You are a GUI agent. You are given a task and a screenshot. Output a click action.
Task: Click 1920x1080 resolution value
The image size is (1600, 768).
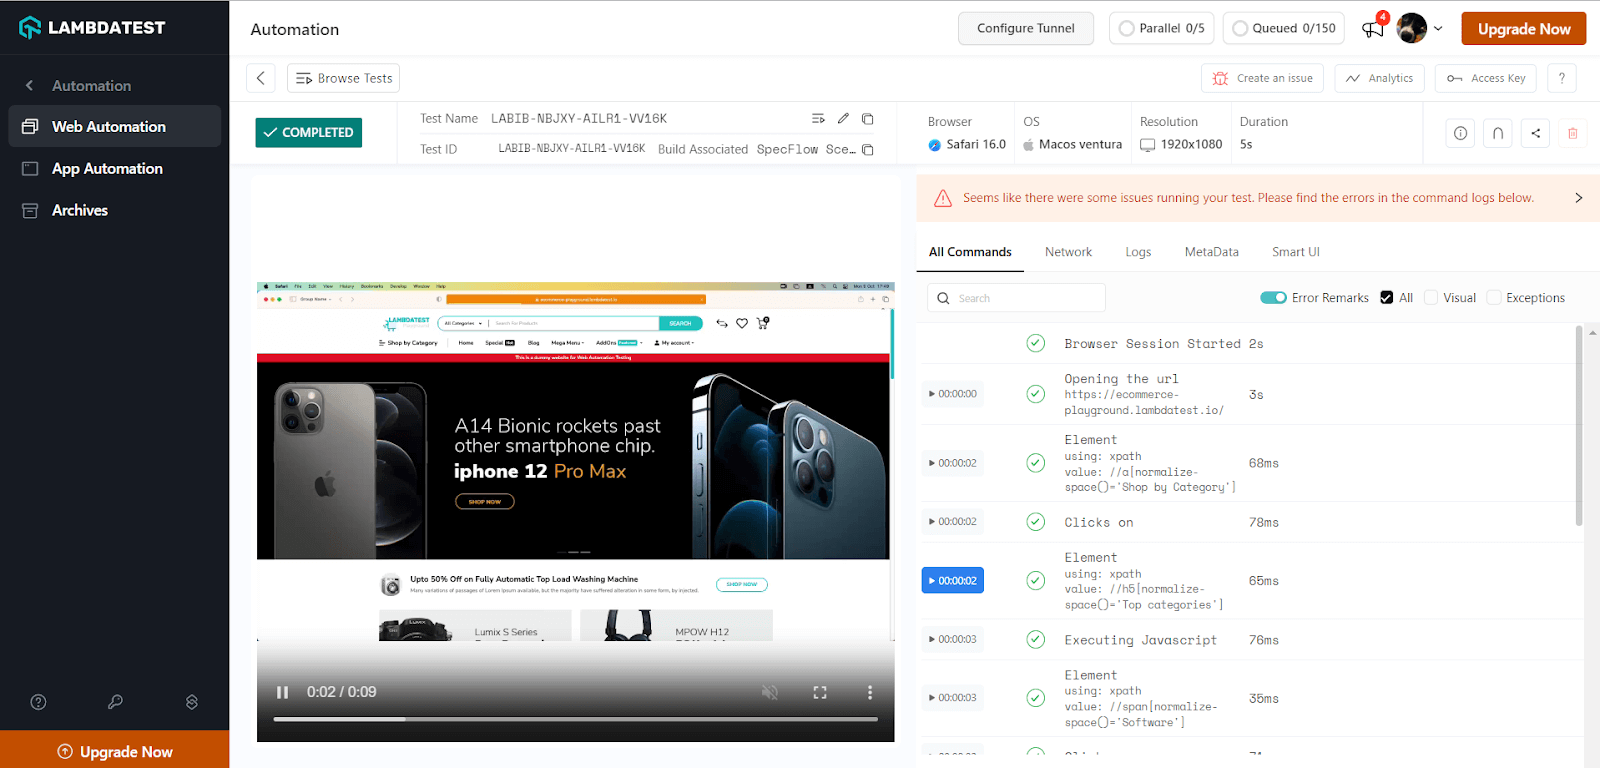coord(1182,144)
